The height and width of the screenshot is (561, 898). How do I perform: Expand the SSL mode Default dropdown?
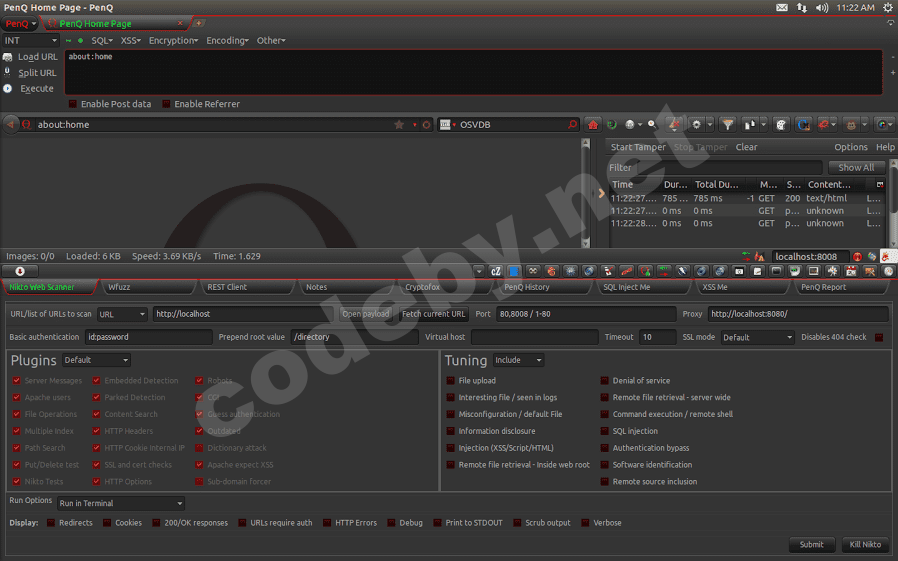click(x=757, y=337)
